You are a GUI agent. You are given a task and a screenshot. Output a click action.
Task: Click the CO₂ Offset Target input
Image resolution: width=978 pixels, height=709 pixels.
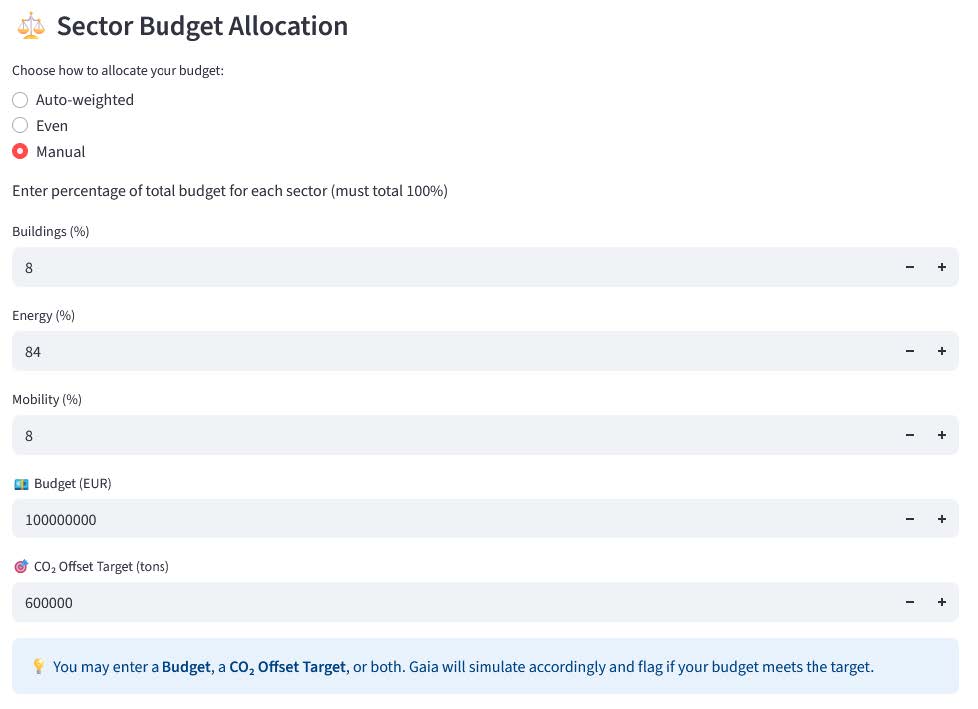tap(450, 603)
